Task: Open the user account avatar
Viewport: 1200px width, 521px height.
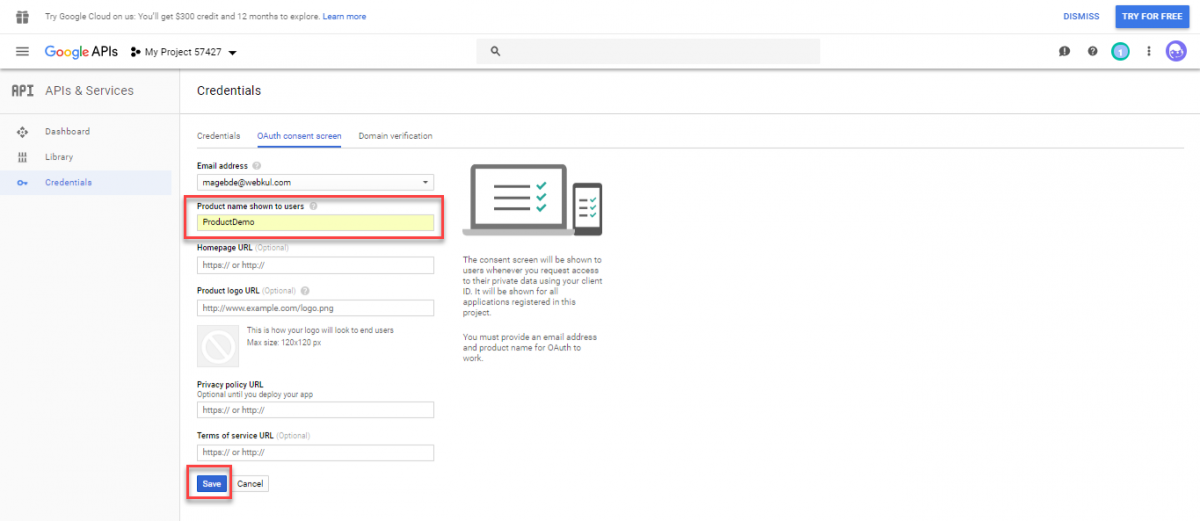Action: coord(1176,51)
